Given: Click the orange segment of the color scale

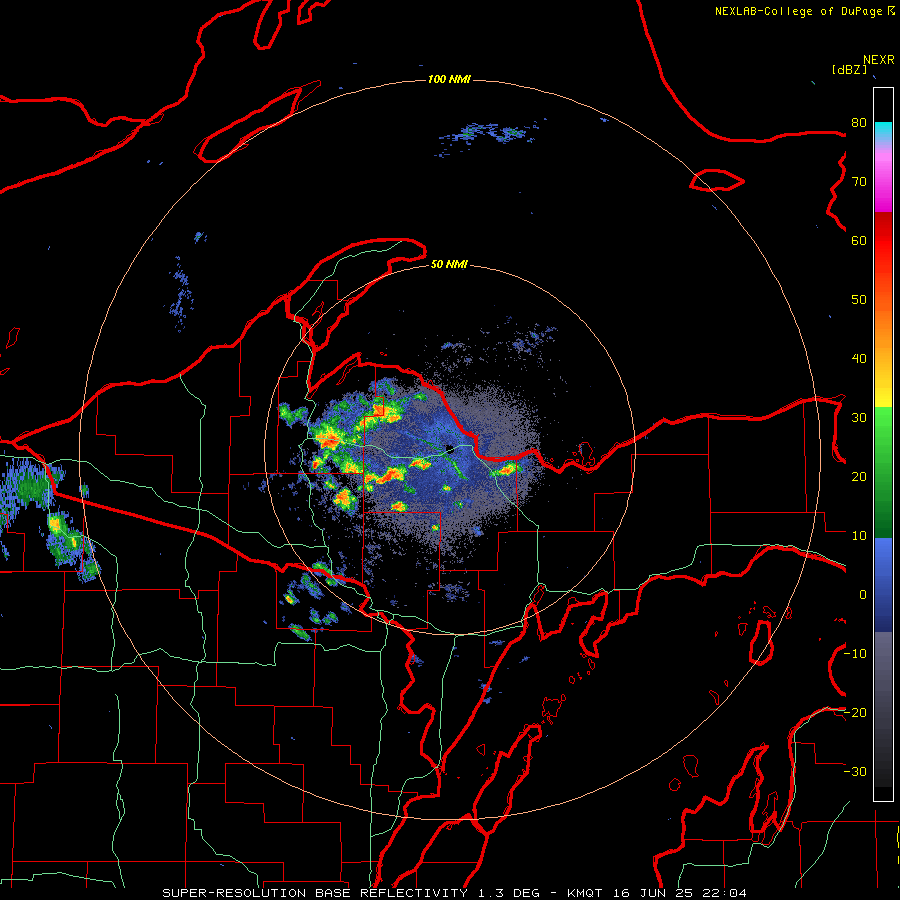Looking at the screenshot, I should click(883, 327).
